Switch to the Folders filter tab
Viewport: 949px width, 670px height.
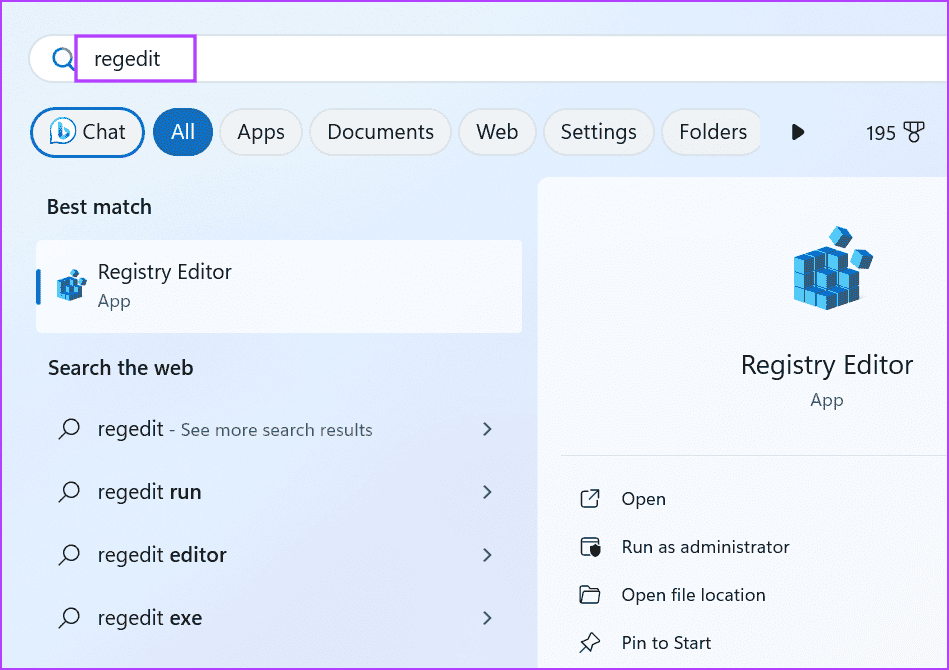(712, 132)
